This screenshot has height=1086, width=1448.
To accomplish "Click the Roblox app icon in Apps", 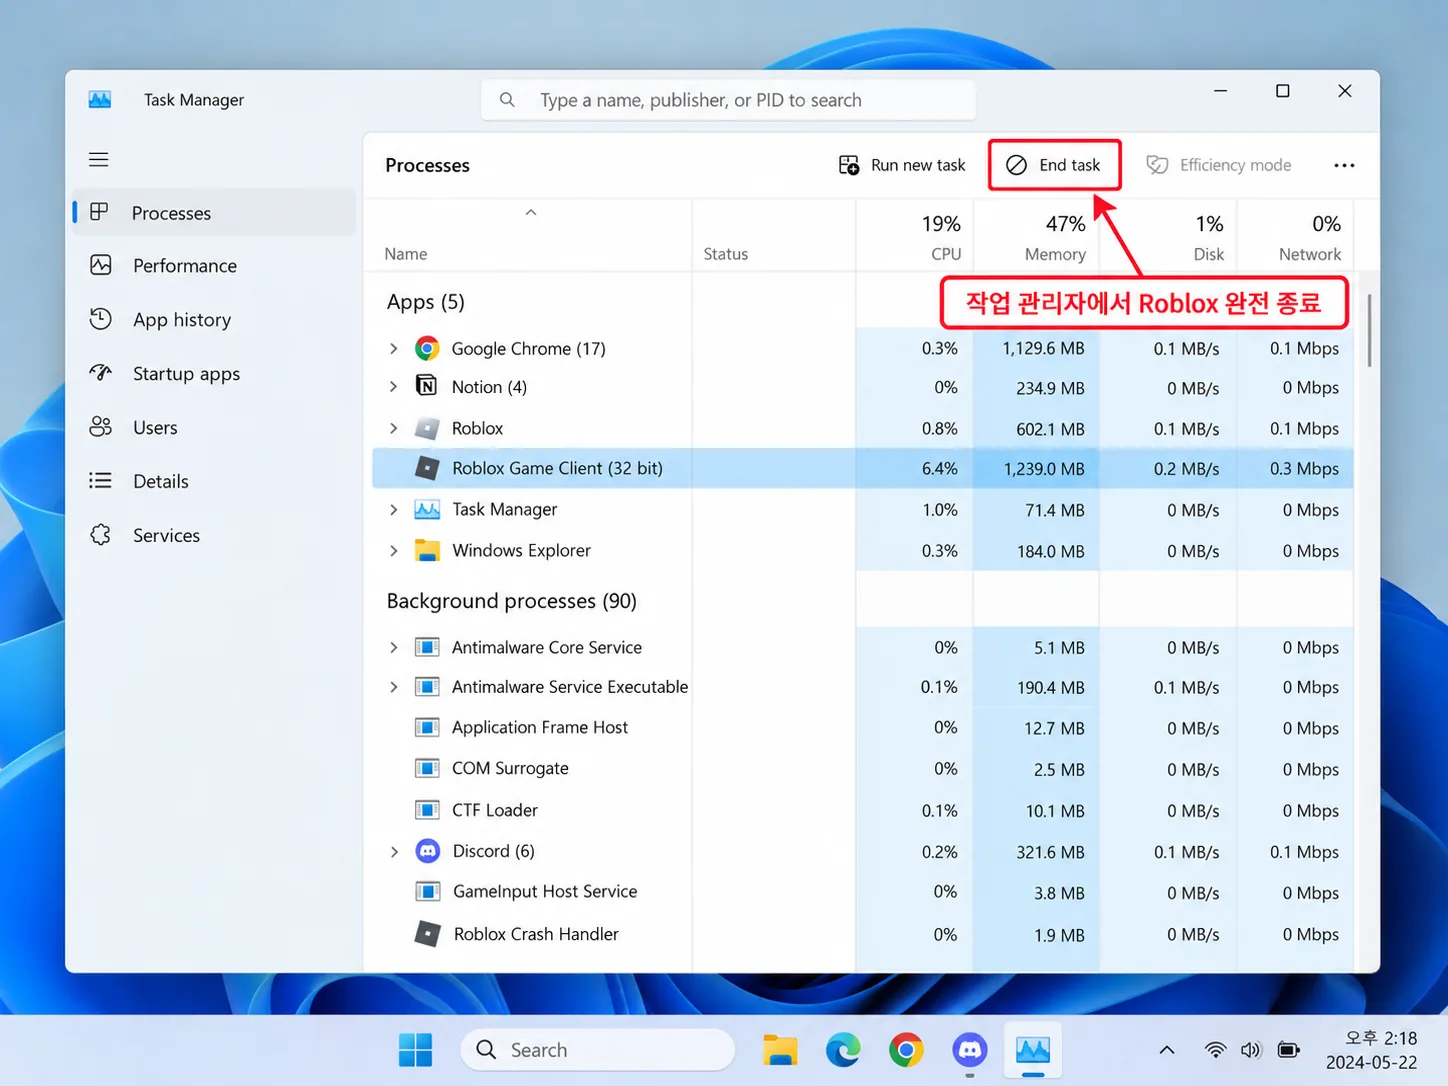I will click(427, 428).
